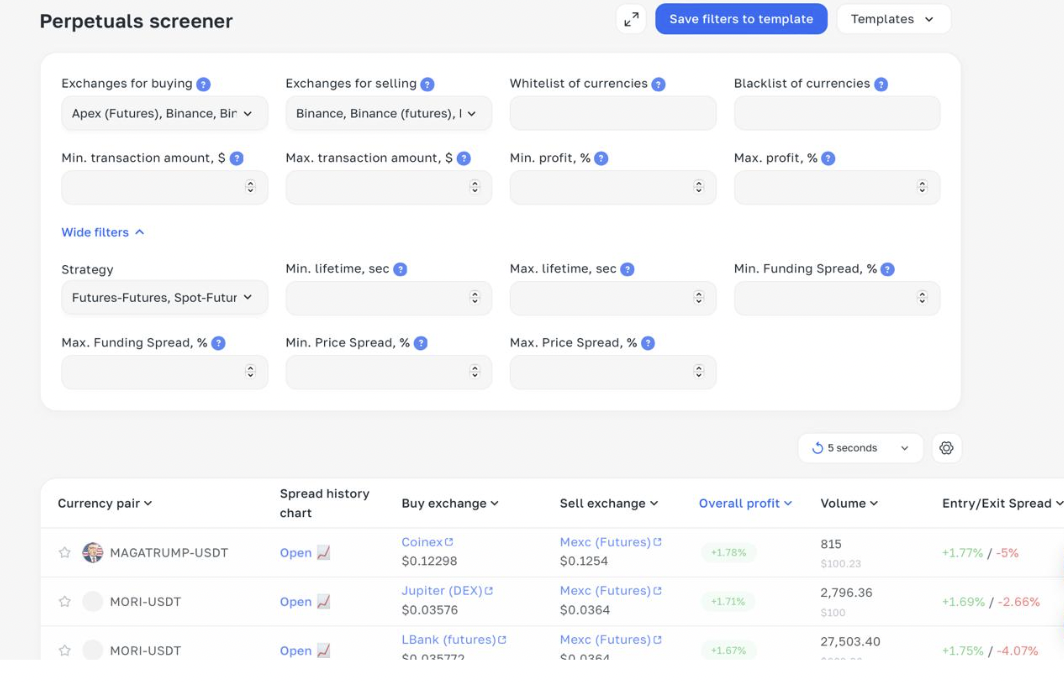This screenshot has height=682, width=1064.
Task: Open external link icon beside Coinex
Action: pos(449,542)
